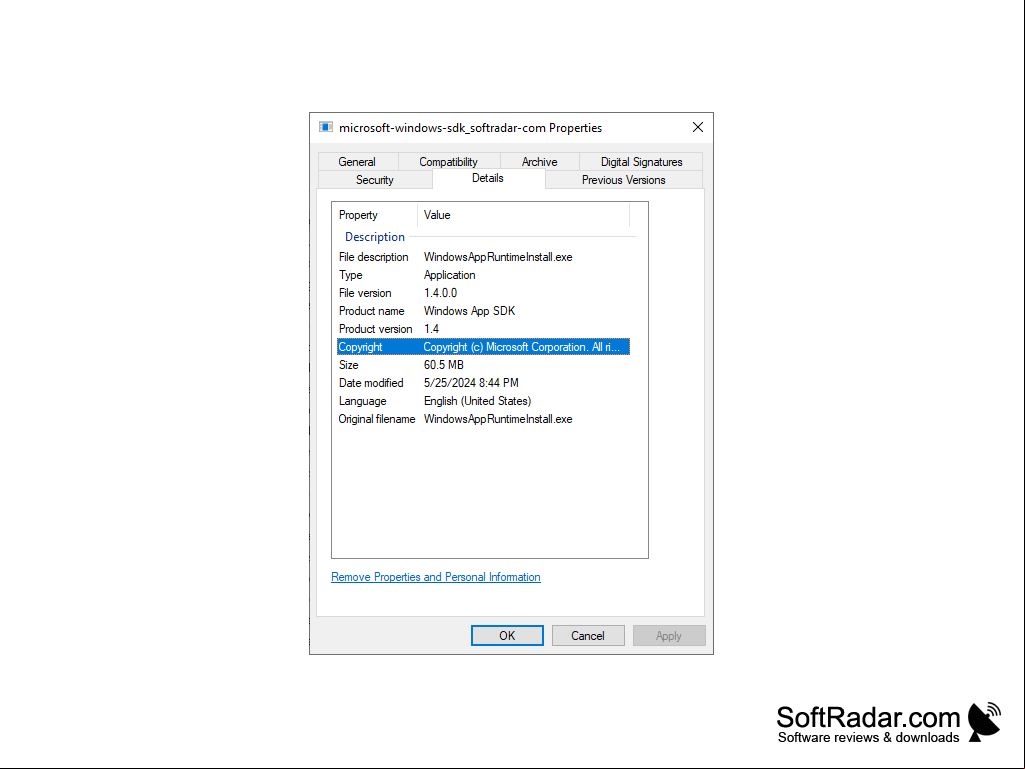Select the Archive tab
The height and width of the screenshot is (769, 1025).
539,162
